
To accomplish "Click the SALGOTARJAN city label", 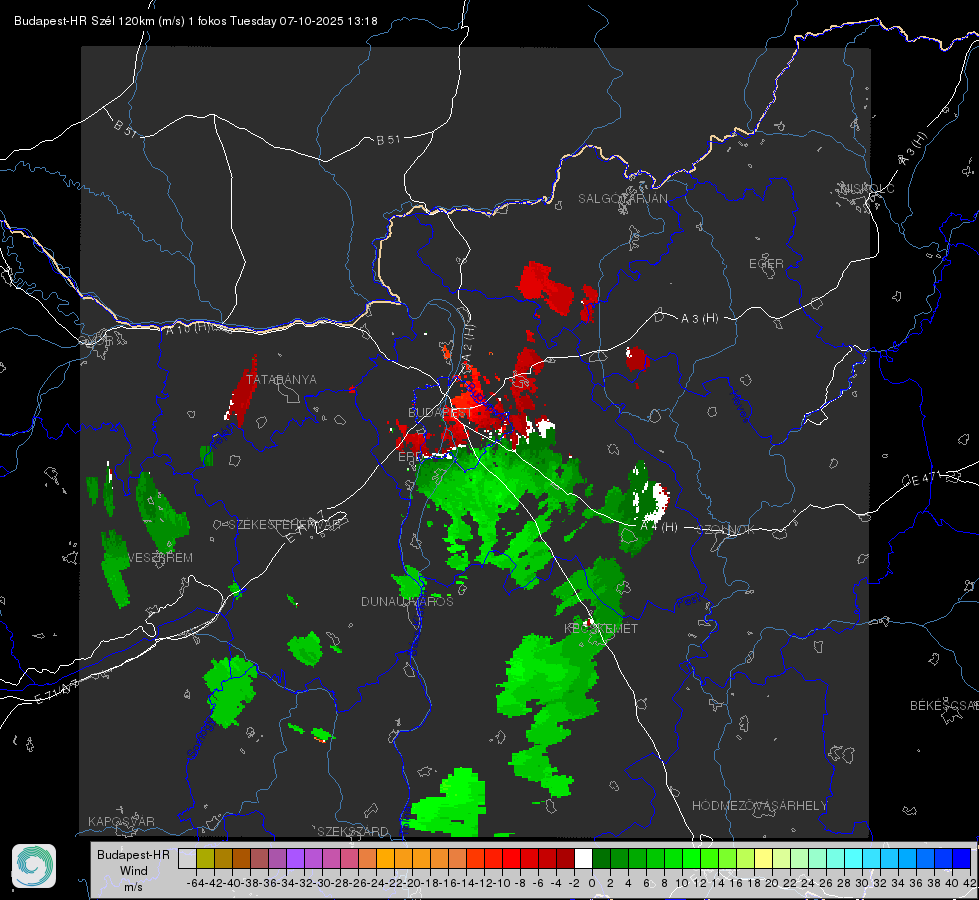I will pos(622,199).
